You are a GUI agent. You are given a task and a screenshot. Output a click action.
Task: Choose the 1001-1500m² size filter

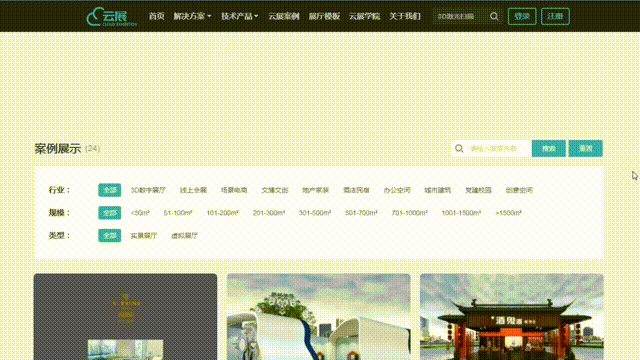point(461,213)
